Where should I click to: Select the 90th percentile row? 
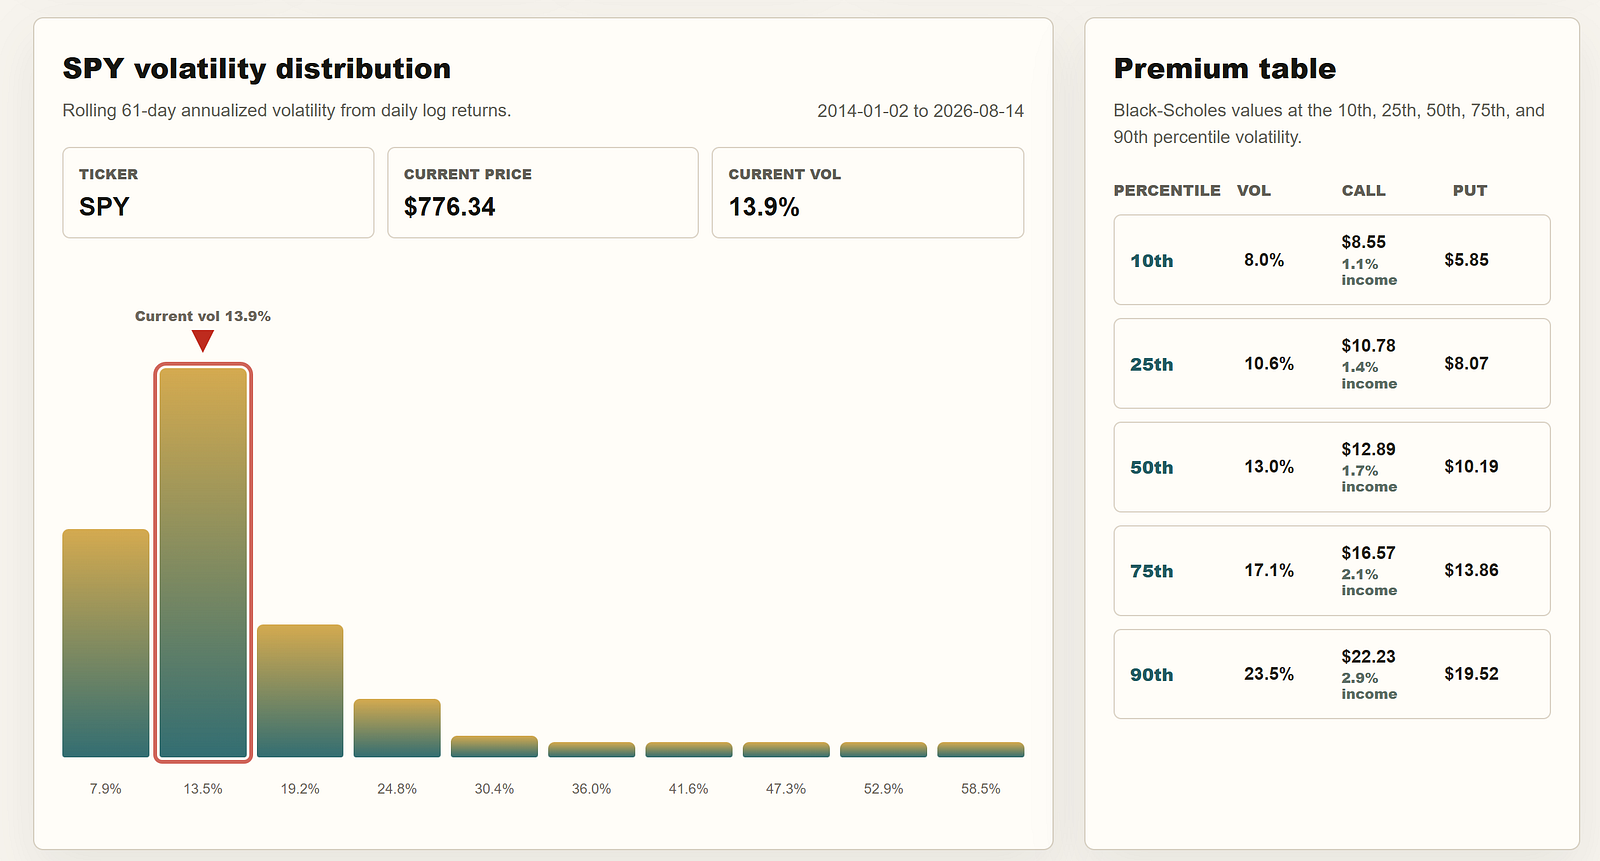point(1332,674)
